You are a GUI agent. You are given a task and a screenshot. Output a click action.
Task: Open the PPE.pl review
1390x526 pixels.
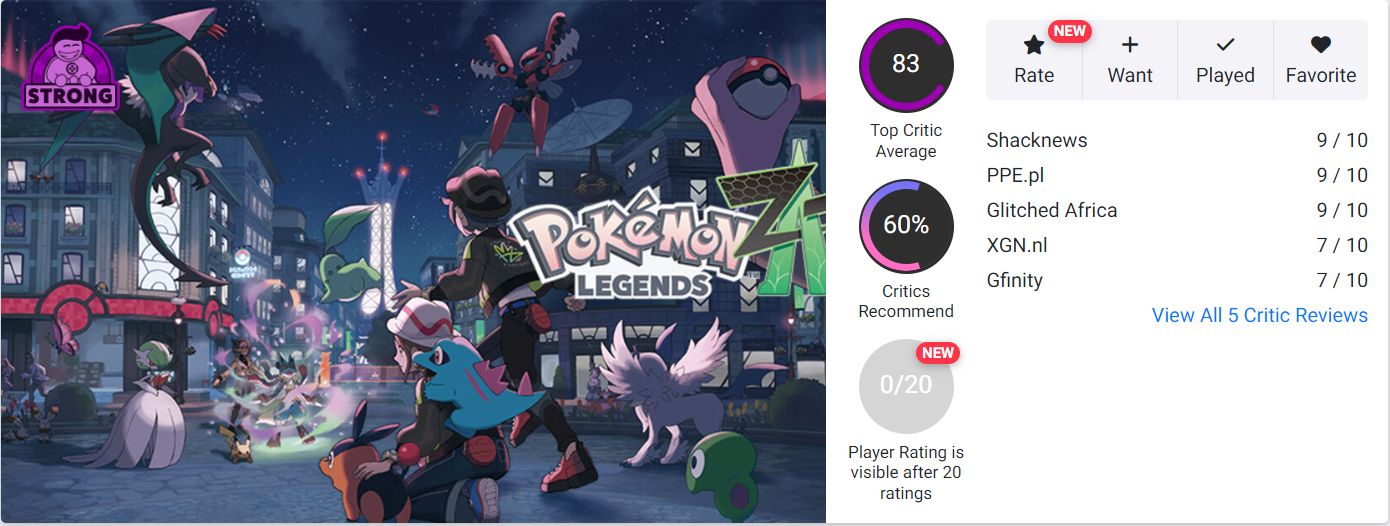pos(1015,175)
